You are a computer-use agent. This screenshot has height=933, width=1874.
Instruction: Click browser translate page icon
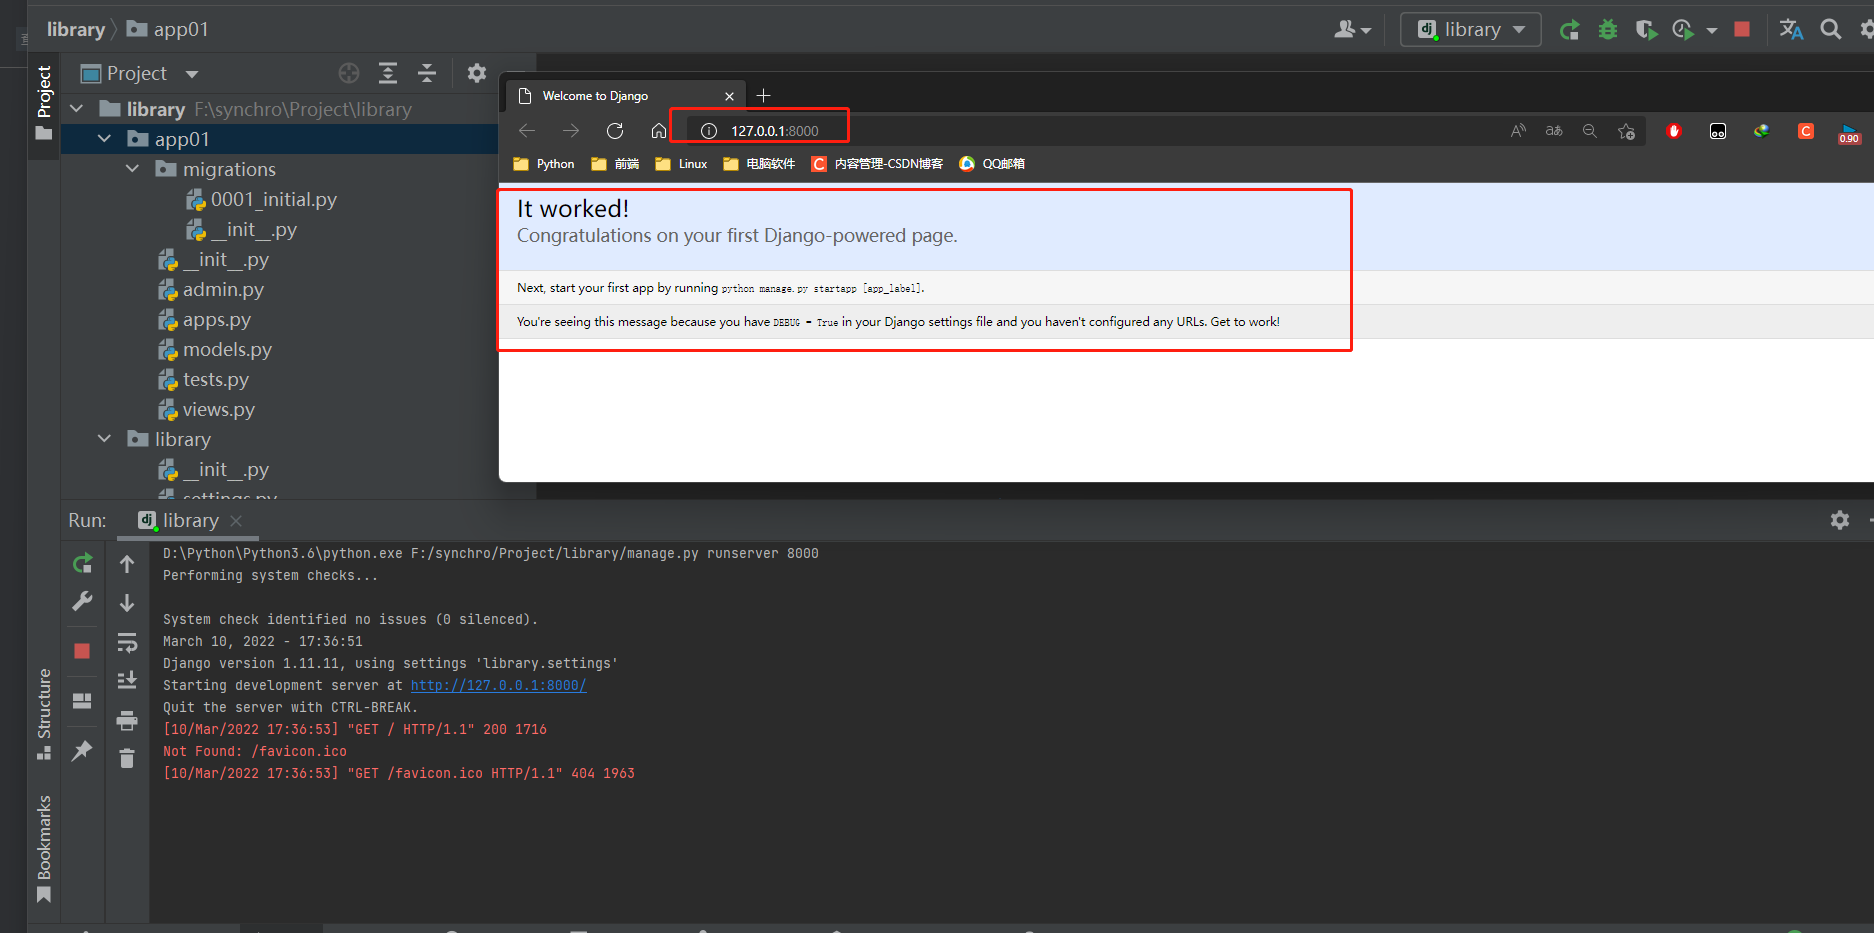coord(1554,131)
